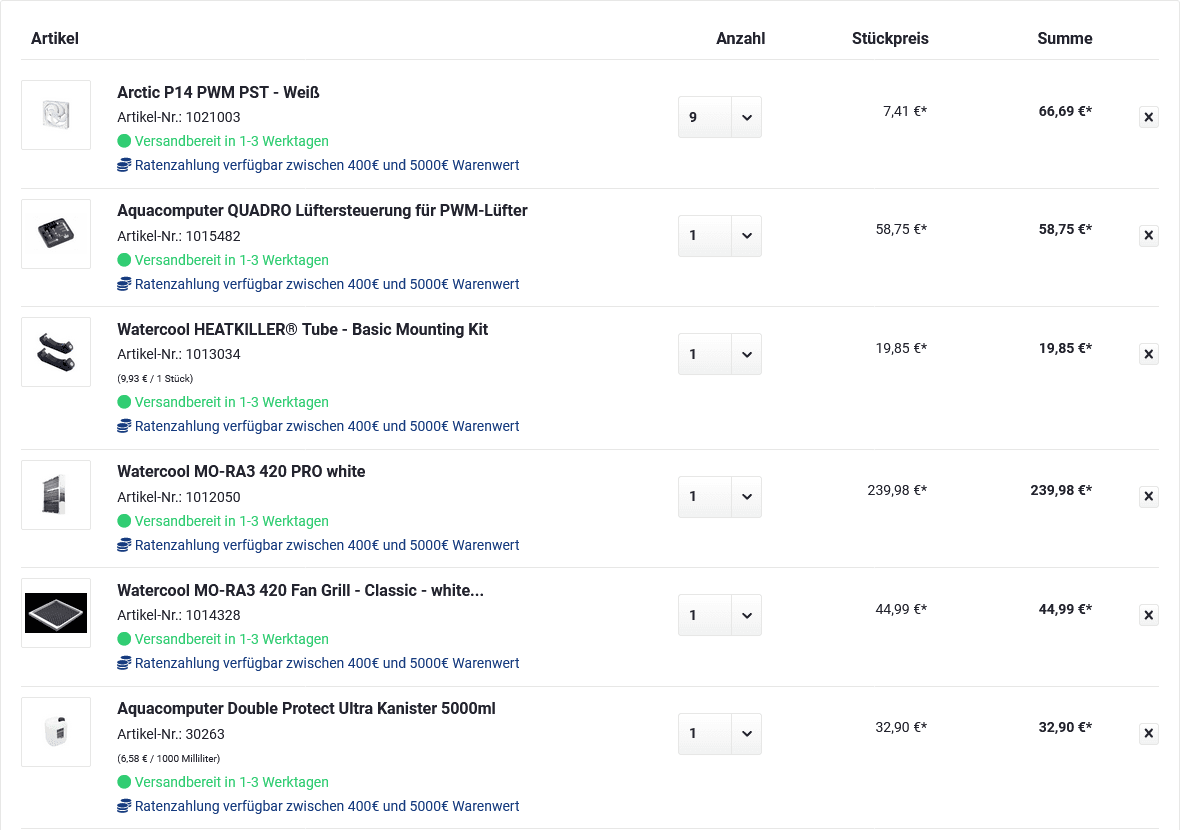Screen dimensions: 1180x830
Task: Click the HEATKILLER mounting kit thumbnail
Action: (x=56, y=352)
